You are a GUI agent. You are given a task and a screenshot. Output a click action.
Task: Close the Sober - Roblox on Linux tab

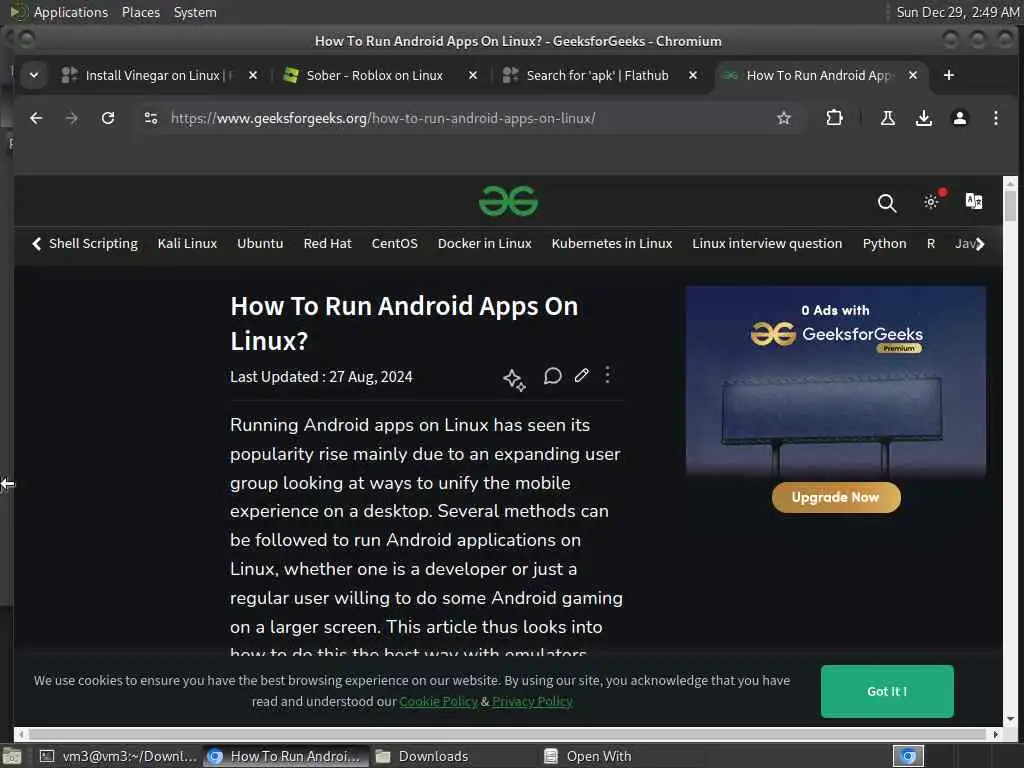(473, 75)
